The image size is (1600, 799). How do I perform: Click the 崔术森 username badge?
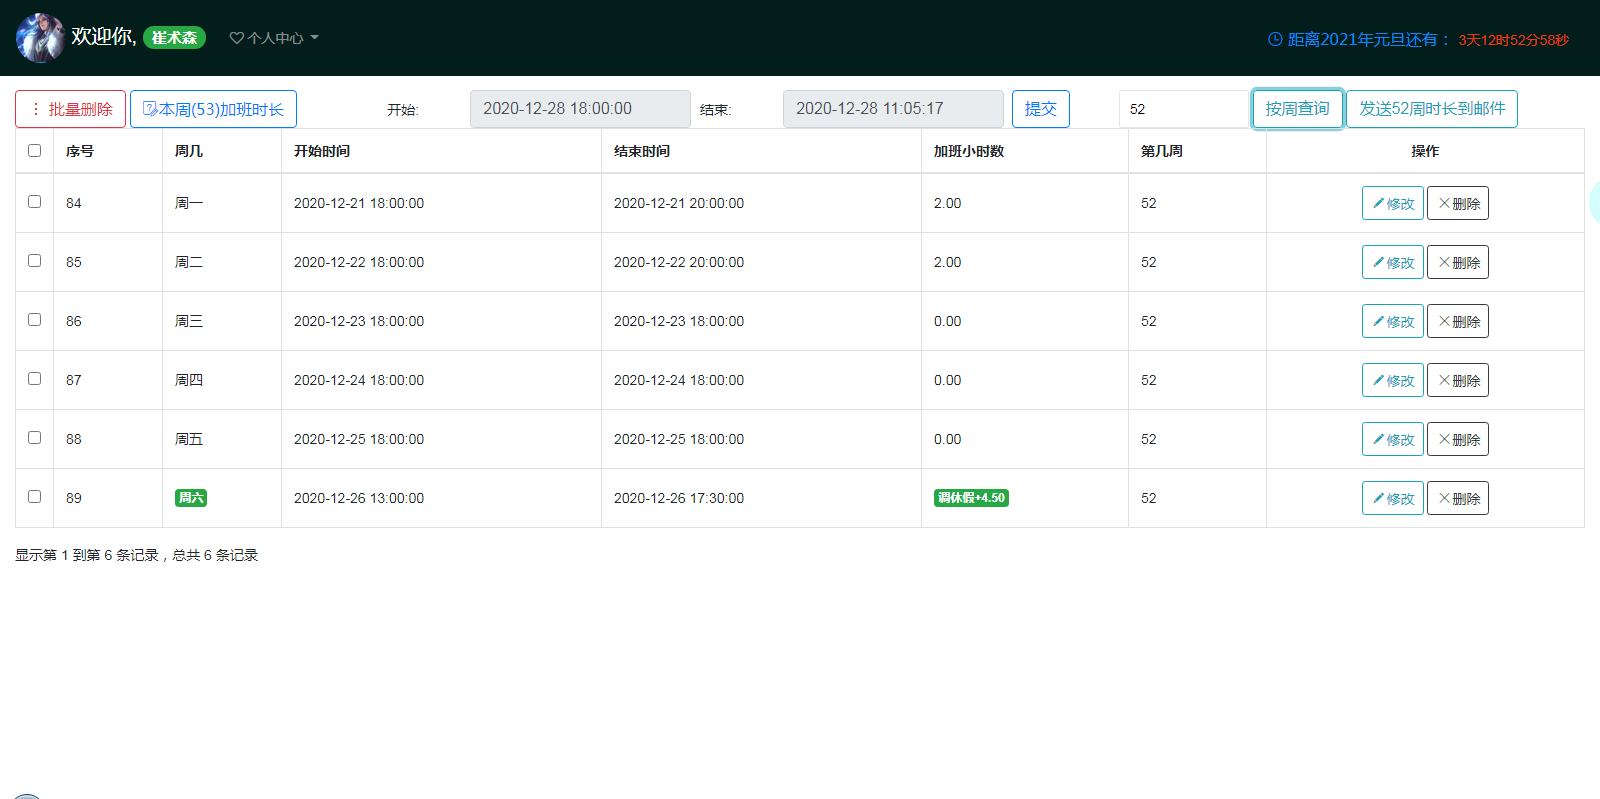click(174, 38)
